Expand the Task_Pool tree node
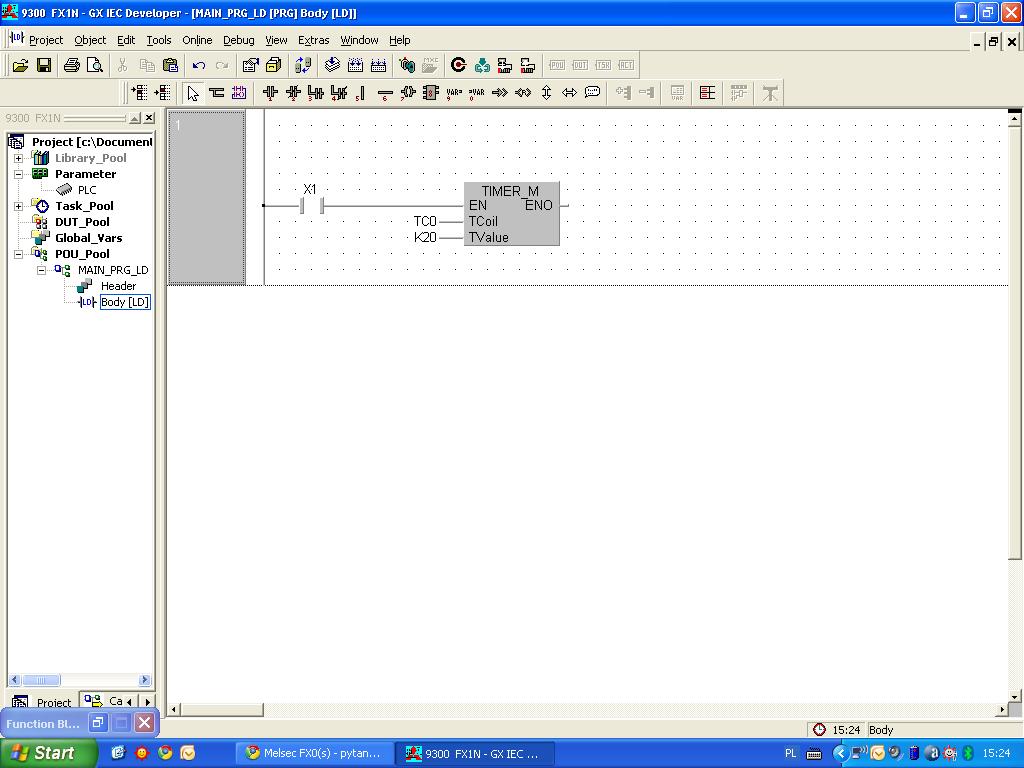 click(18, 206)
